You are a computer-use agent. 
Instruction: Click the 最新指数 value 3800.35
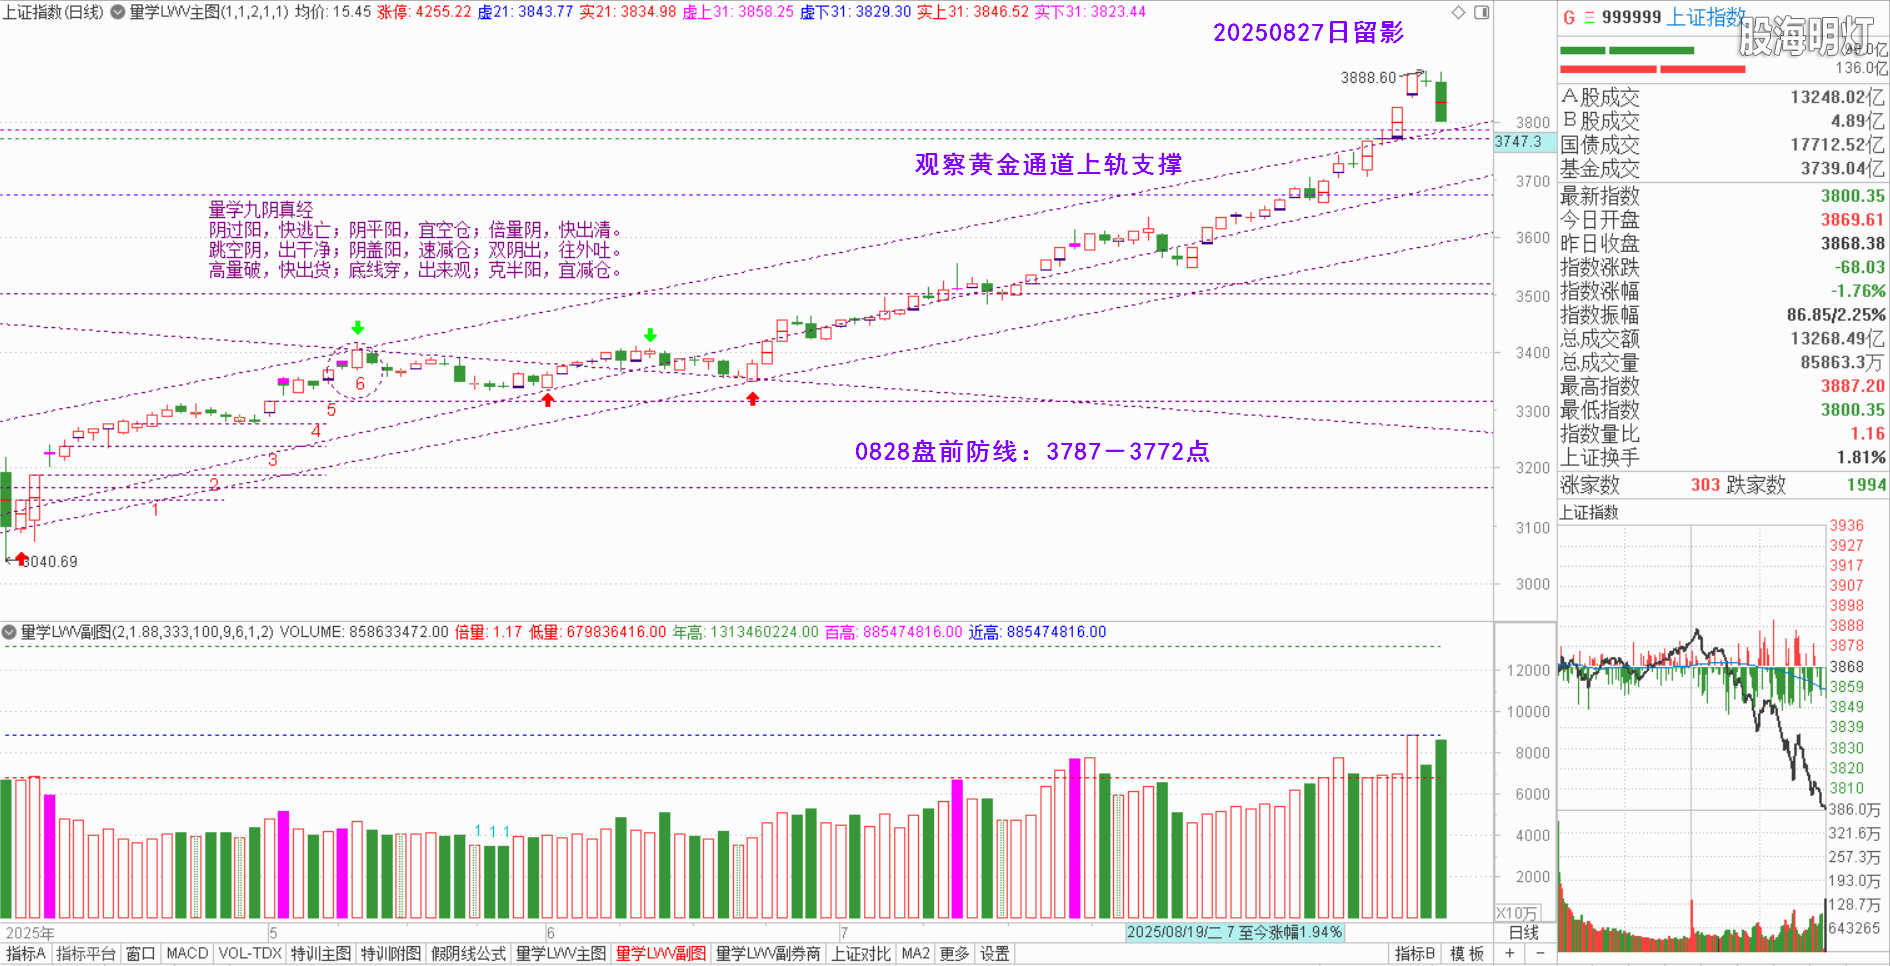tap(1852, 196)
